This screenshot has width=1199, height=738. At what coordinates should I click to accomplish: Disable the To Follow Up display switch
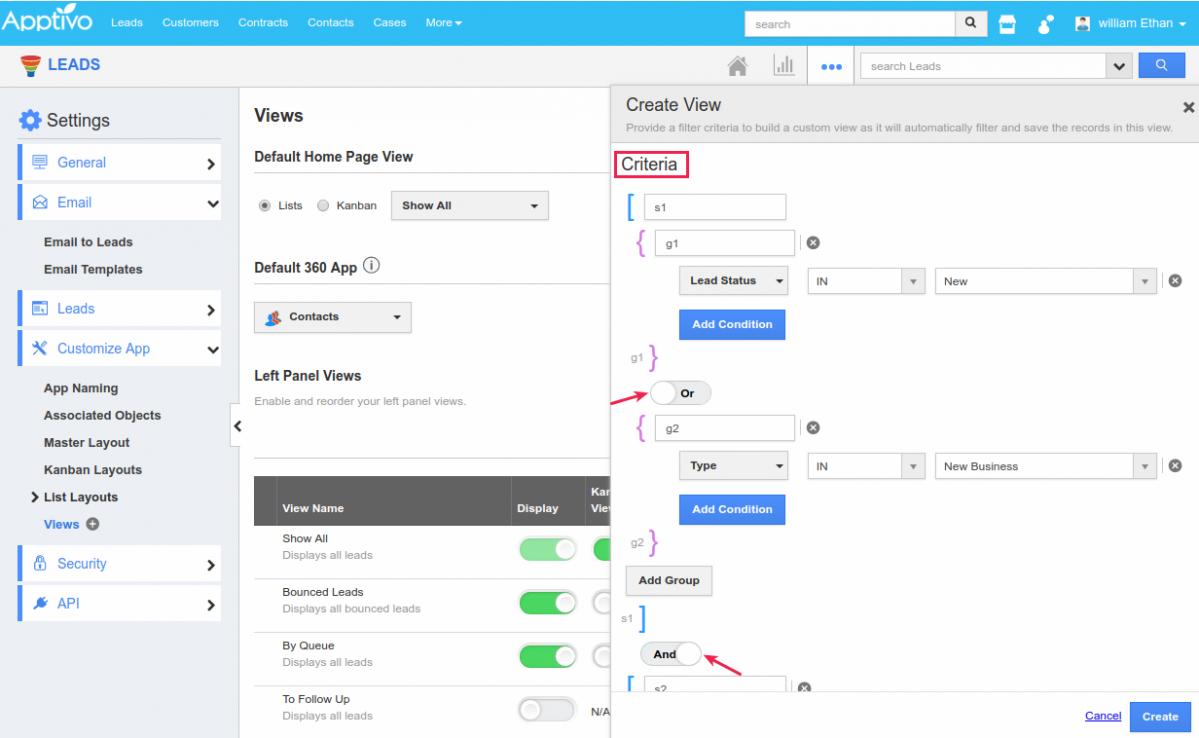point(547,709)
